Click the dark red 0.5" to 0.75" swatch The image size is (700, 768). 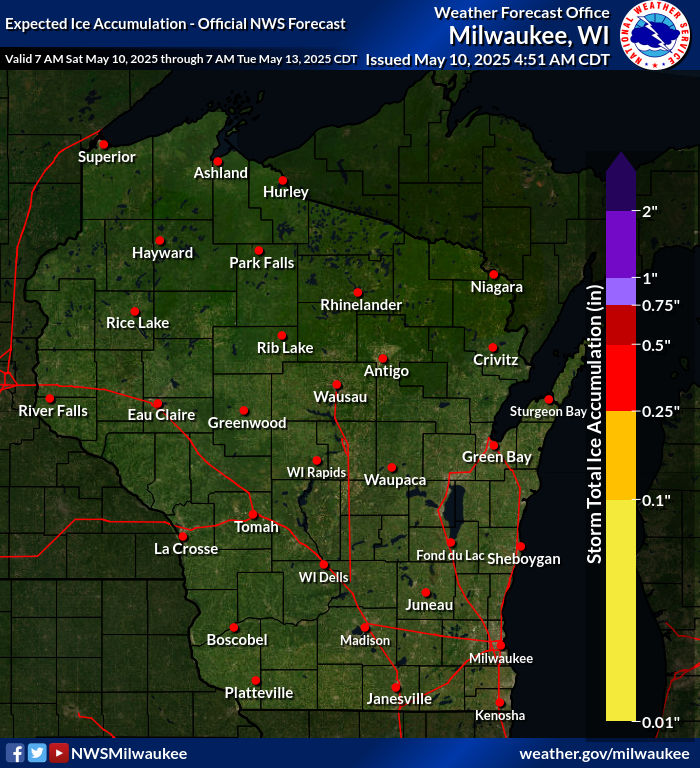tap(621, 325)
